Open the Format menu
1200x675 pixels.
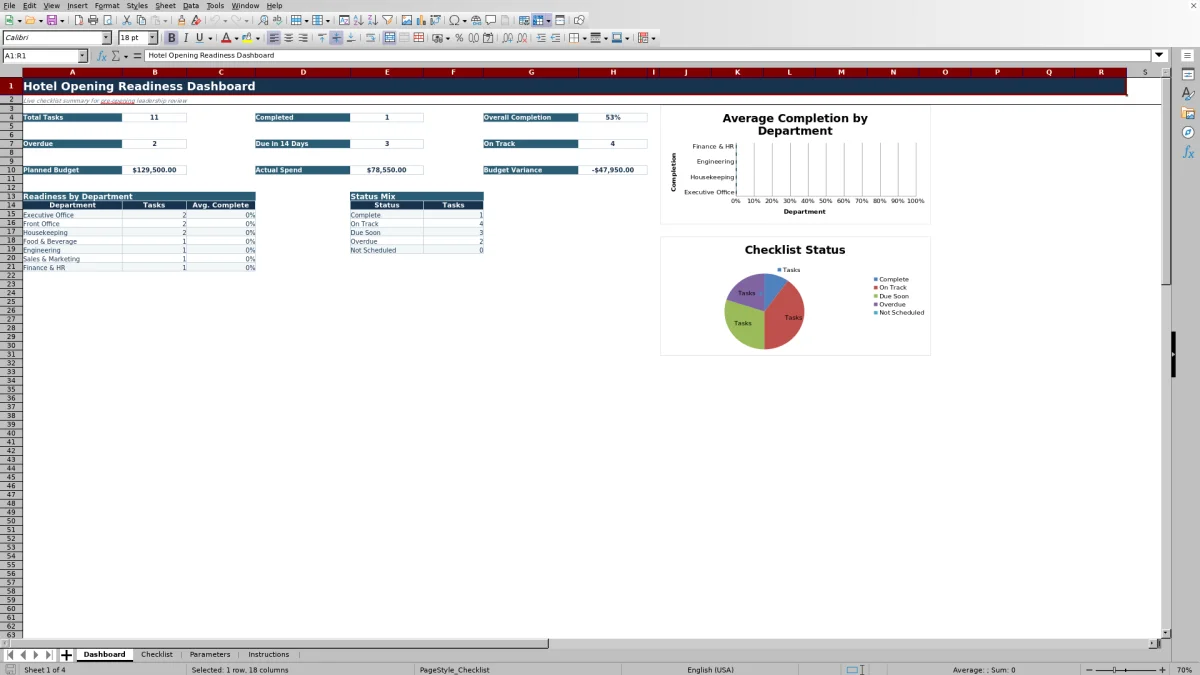(x=107, y=6)
